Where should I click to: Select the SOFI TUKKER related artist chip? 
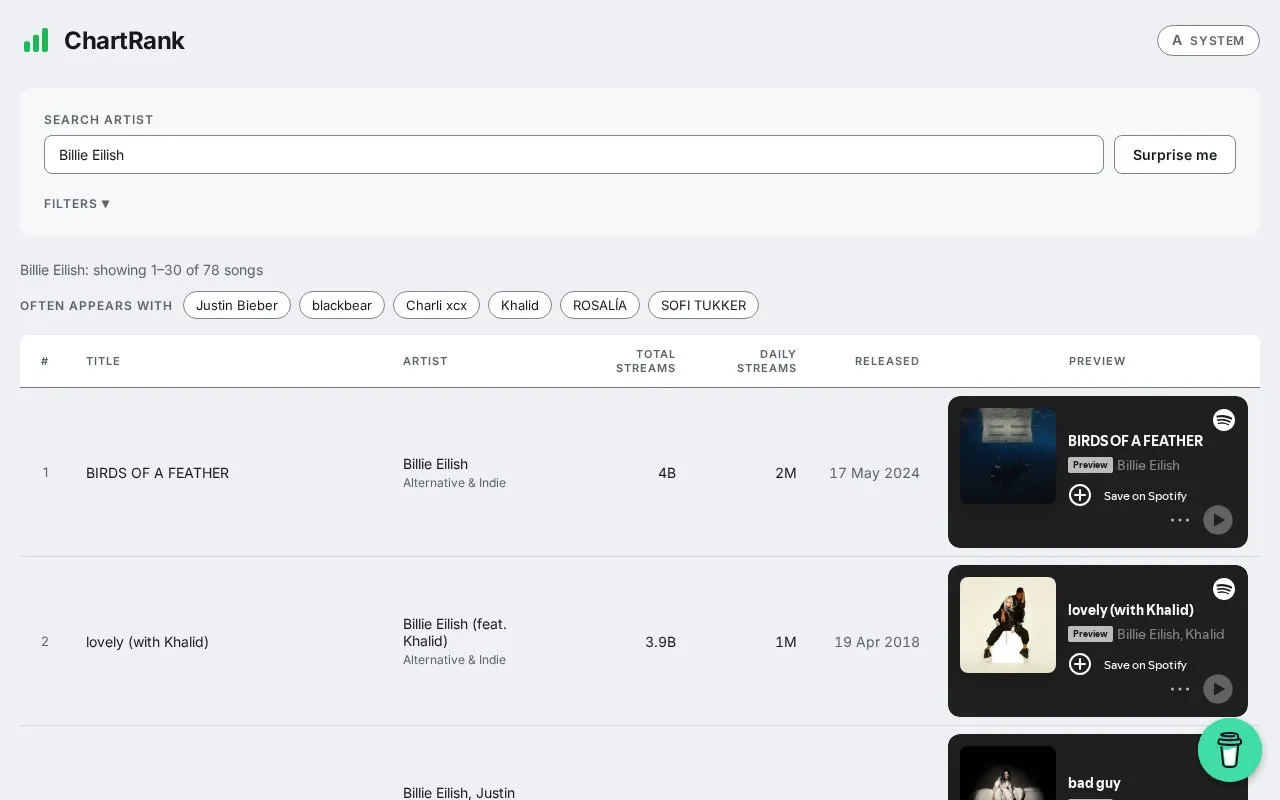point(703,305)
